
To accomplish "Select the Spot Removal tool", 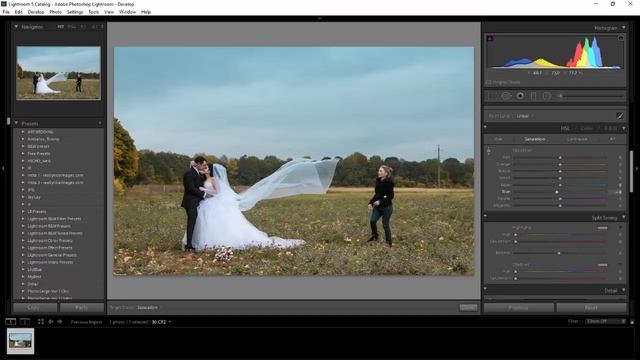I will pos(506,96).
